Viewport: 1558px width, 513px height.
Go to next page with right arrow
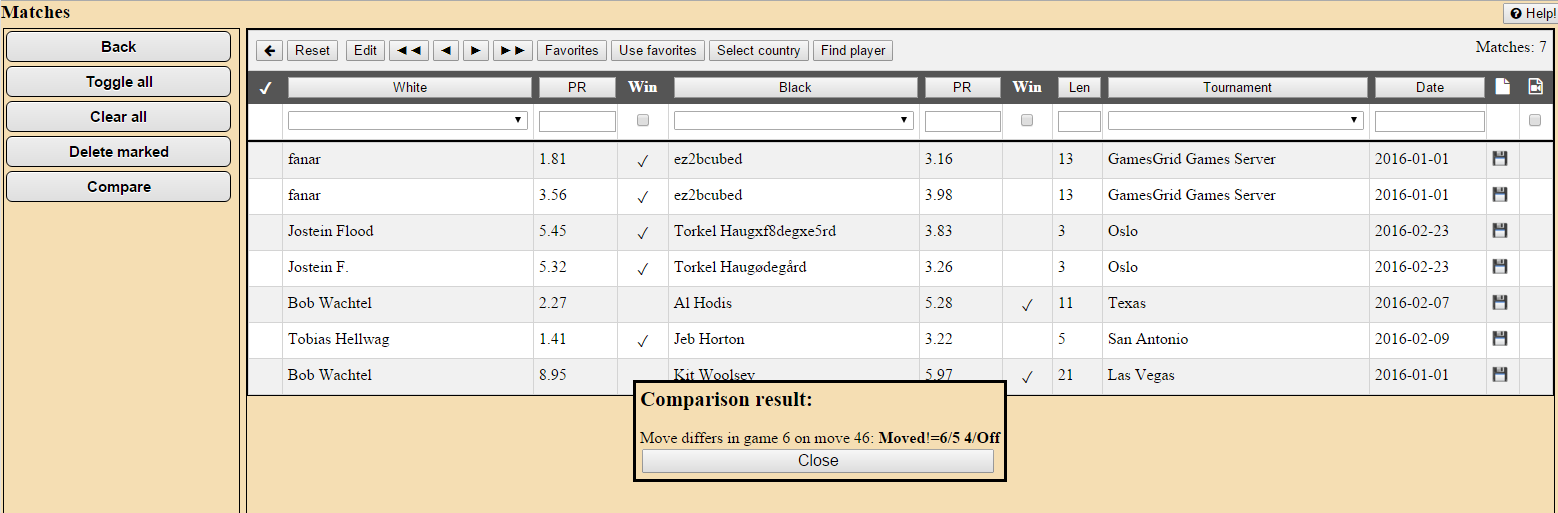point(476,50)
